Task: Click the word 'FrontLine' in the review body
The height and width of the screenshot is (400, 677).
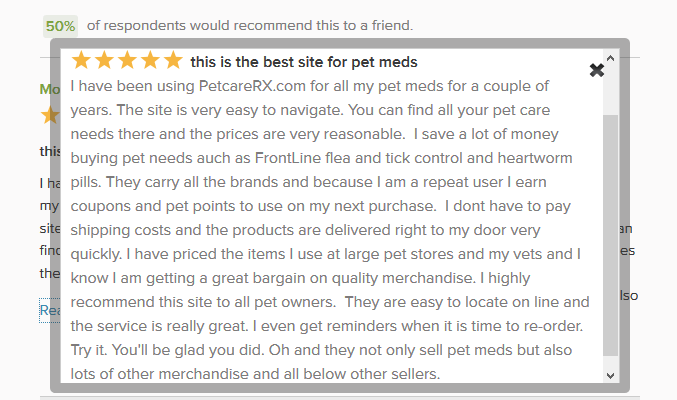Action: [287, 158]
